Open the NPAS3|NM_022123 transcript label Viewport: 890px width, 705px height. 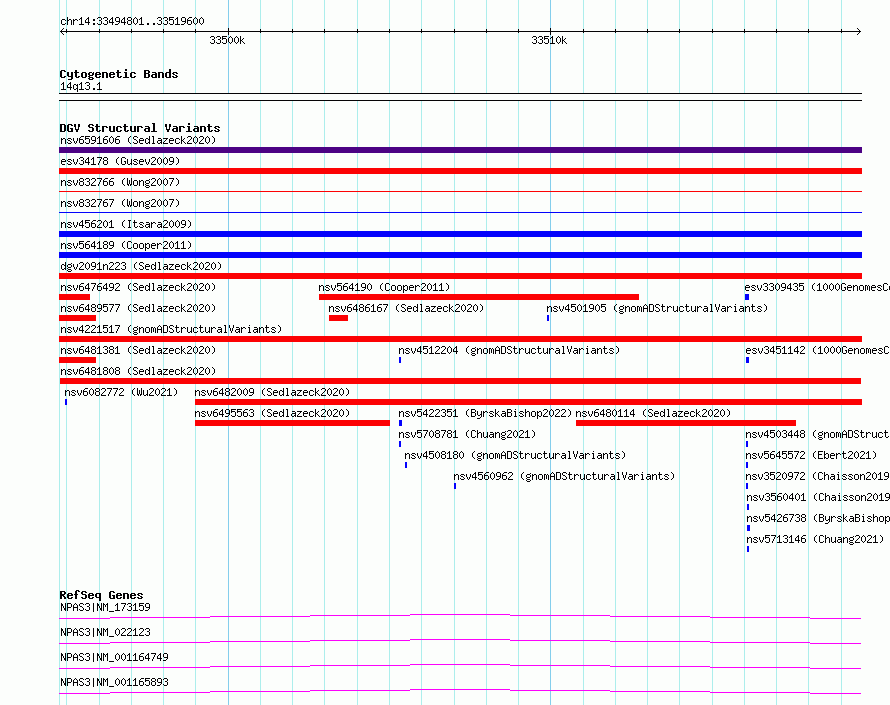click(105, 632)
